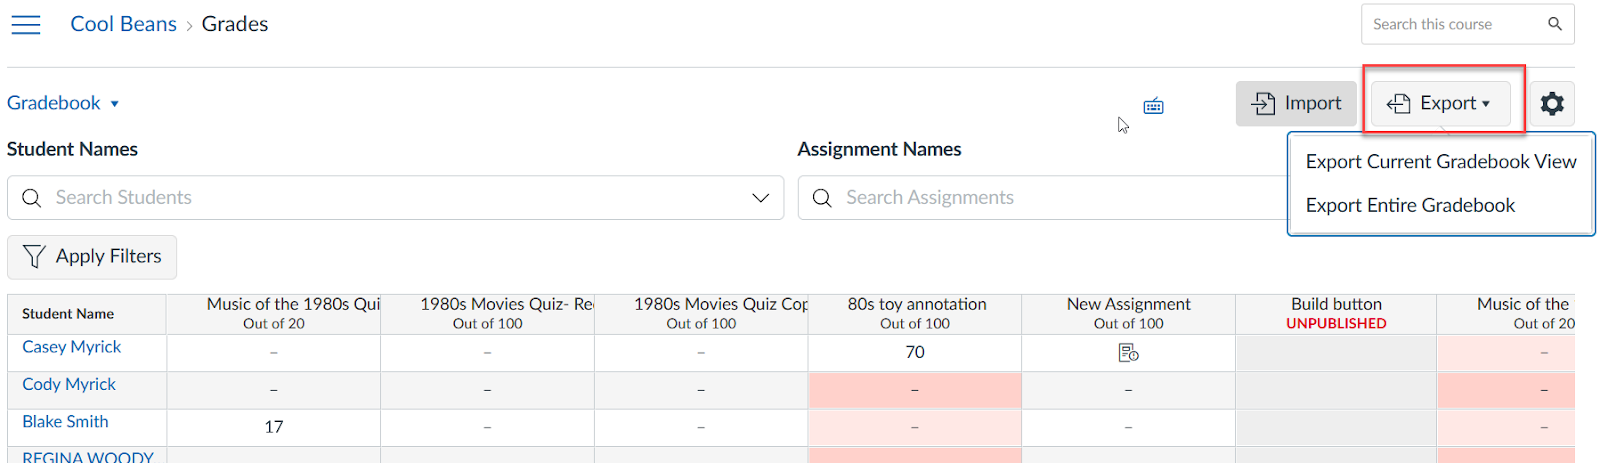Open Casey Myrick's student link
The image size is (1600, 463).
pos(72,347)
